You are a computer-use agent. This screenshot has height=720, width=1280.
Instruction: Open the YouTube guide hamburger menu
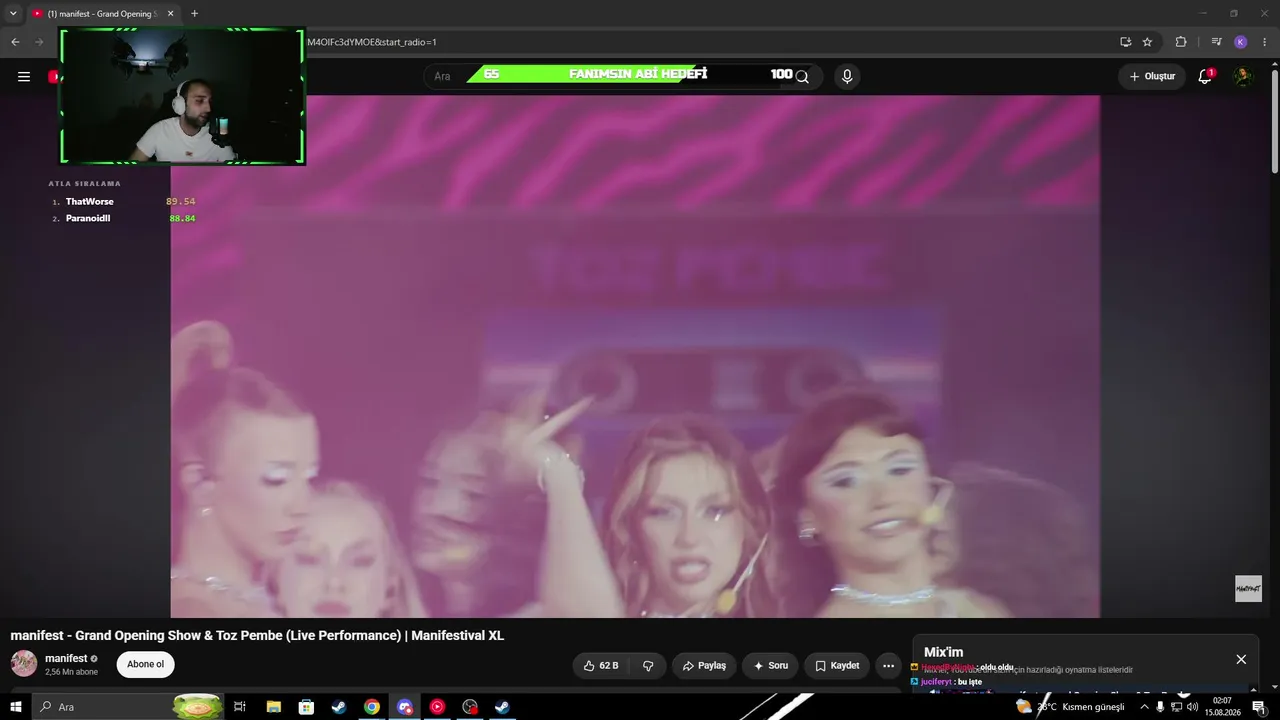tap(24, 77)
